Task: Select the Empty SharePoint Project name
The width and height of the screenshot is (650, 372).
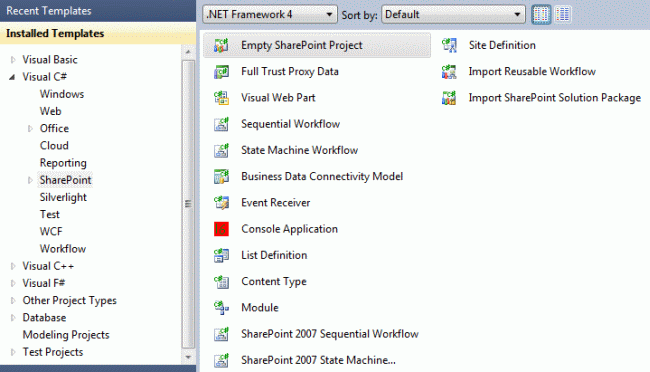Action: (x=302, y=45)
